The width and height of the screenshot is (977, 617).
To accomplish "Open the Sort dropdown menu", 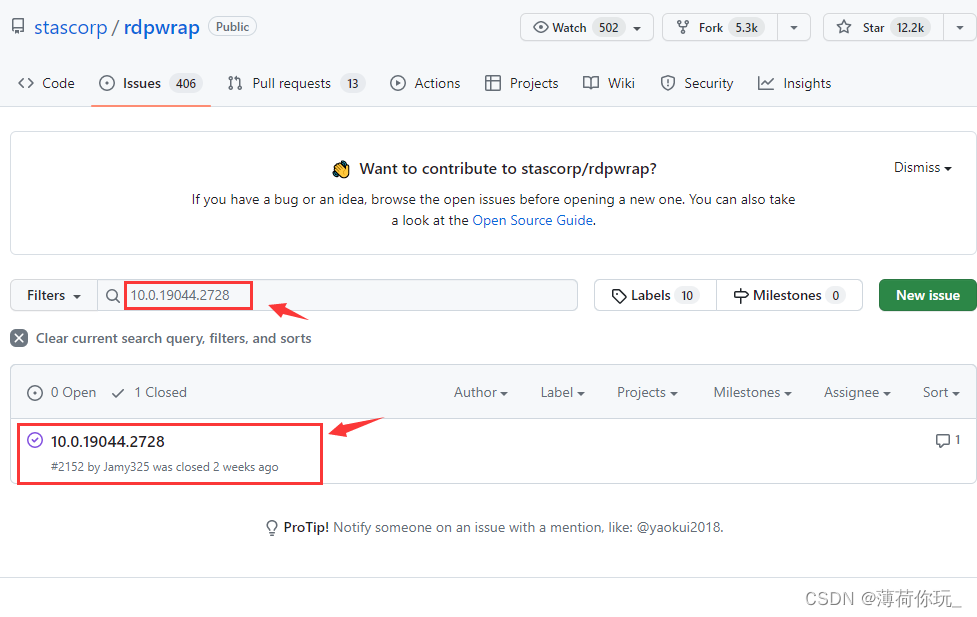I will coord(940,392).
